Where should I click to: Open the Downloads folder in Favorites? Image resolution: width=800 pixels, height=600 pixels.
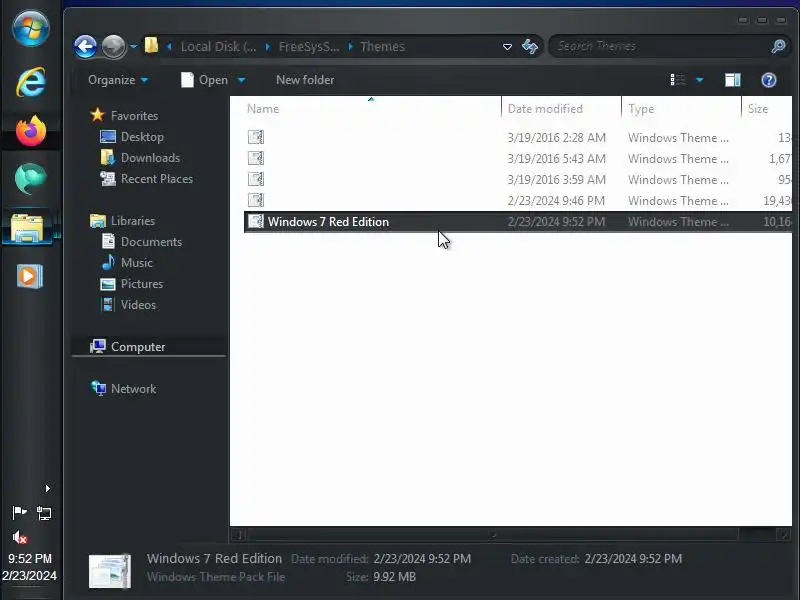(x=140, y=158)
